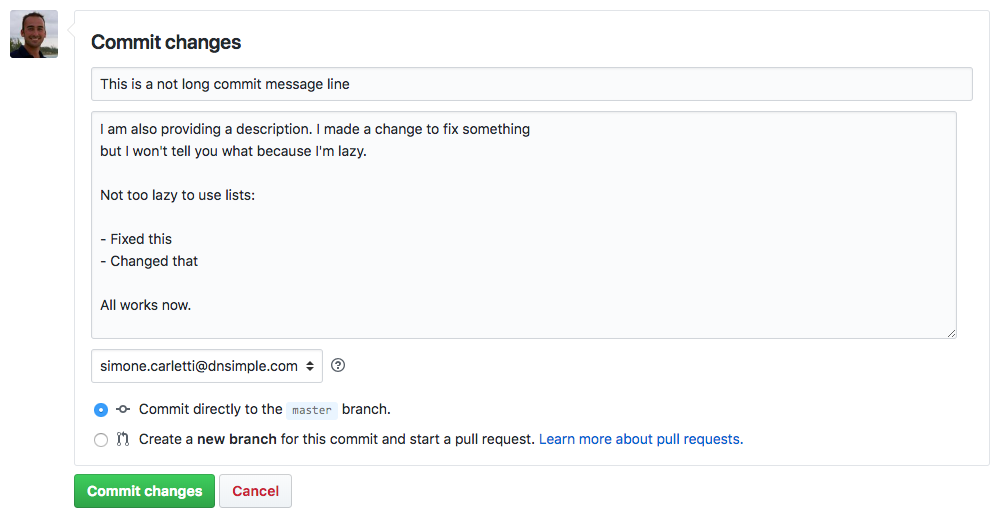Click the 'master' branch name label
This screenshot has width=998, height=524.
(312, 410)
